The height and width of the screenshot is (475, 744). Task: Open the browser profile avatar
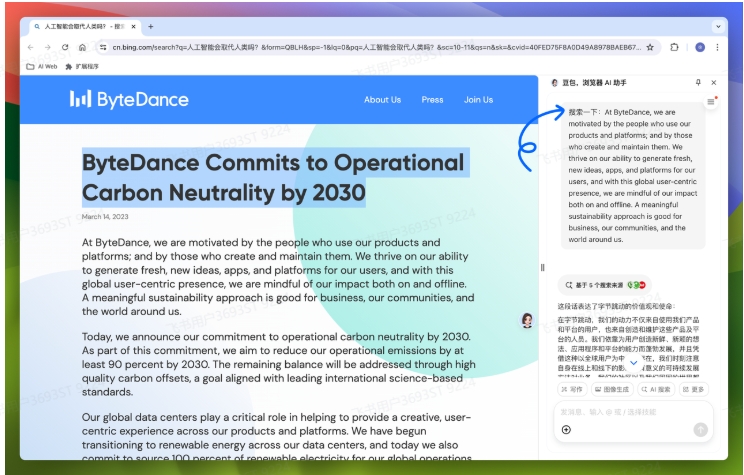click(700, 47)
